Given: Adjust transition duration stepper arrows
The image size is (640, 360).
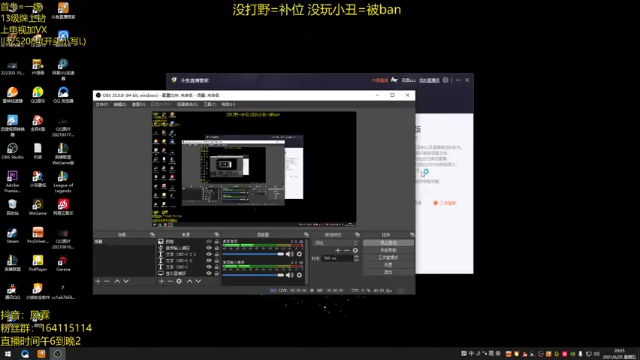Looking at the screenshot, I should 356,258.
